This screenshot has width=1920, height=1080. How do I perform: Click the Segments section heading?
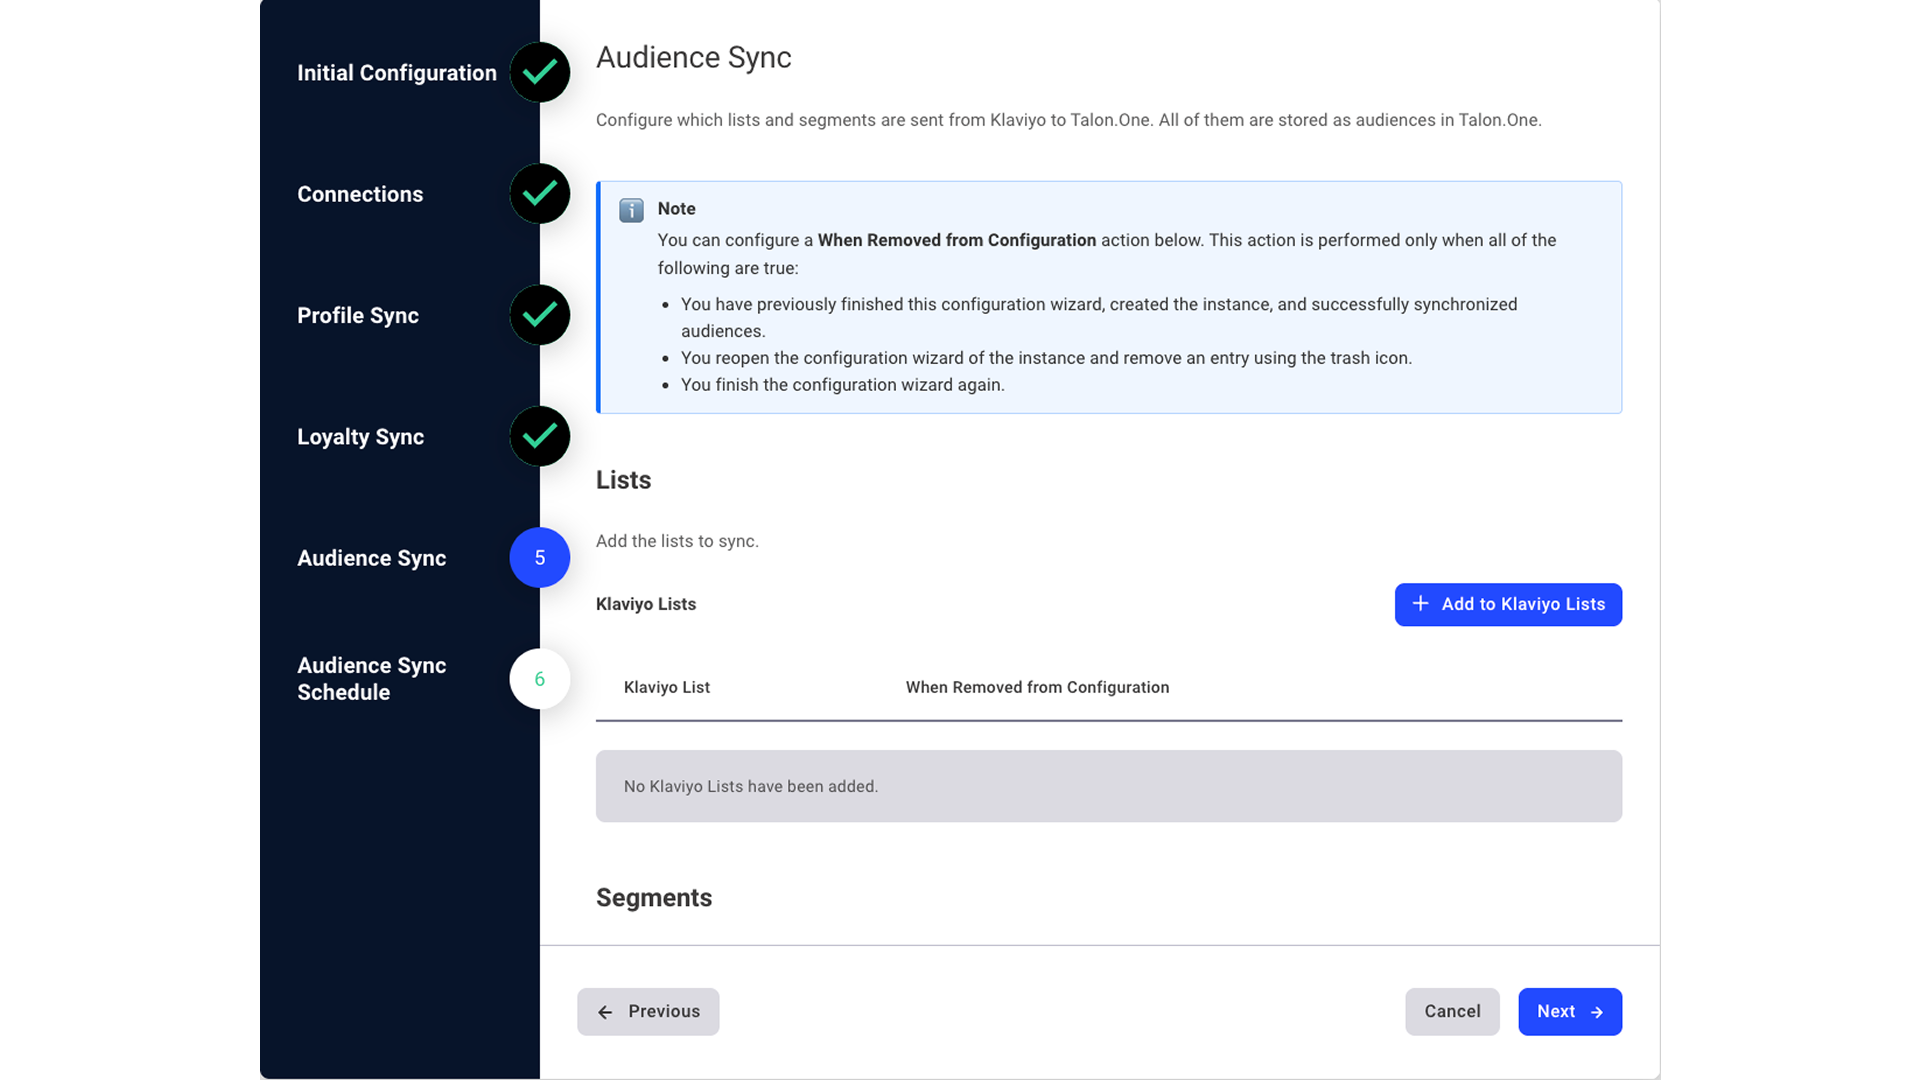point(654,897)
